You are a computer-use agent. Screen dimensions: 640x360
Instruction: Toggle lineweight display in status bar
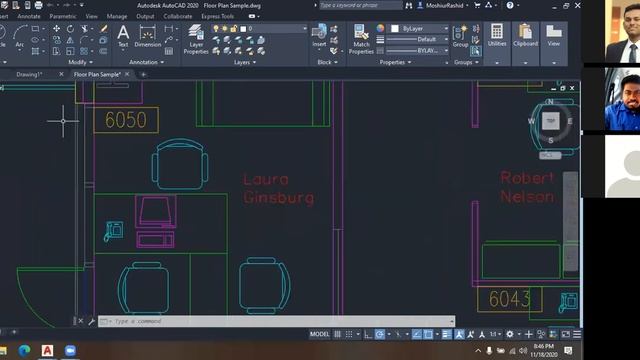[447, 334]
